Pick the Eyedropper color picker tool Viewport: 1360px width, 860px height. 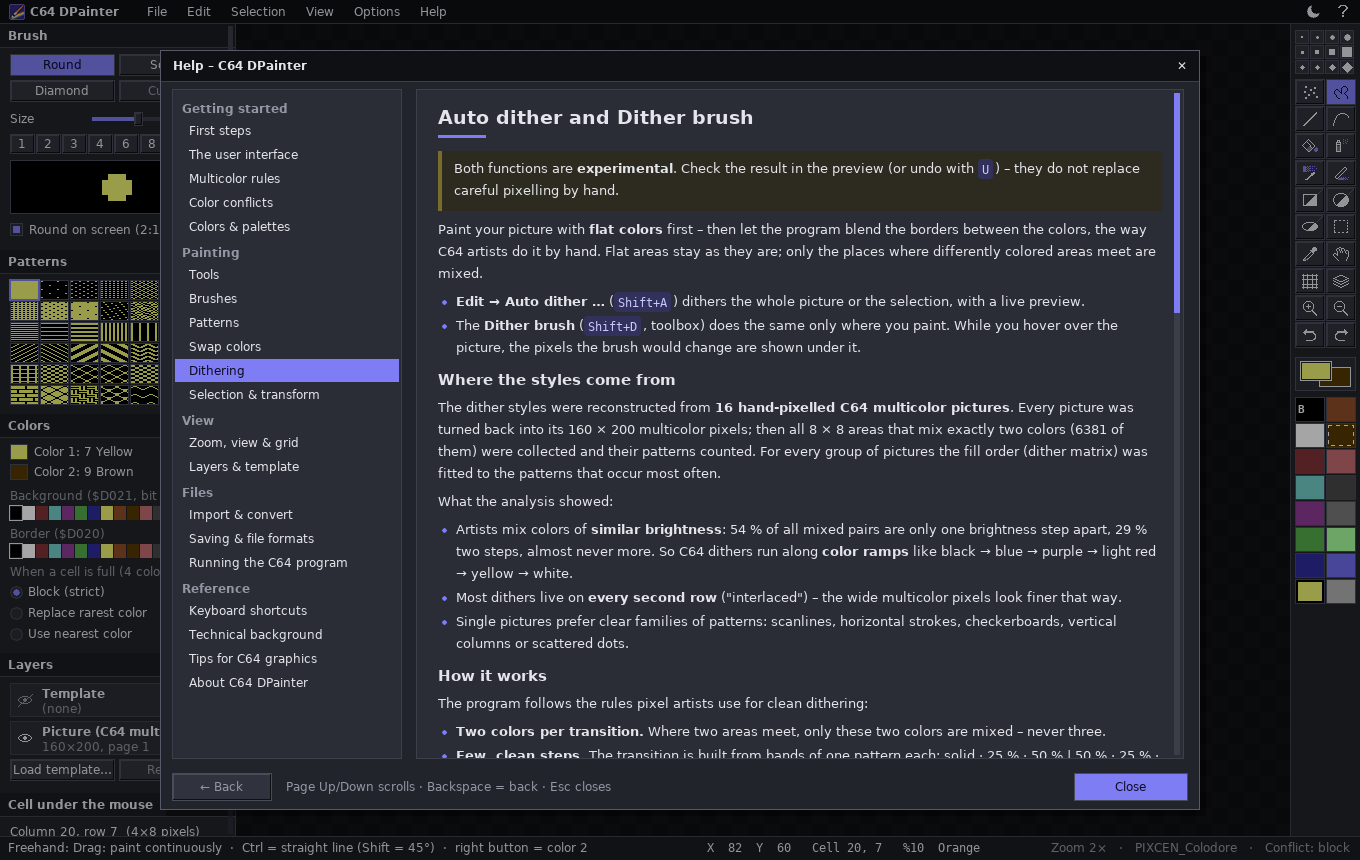pos(1310,254)
